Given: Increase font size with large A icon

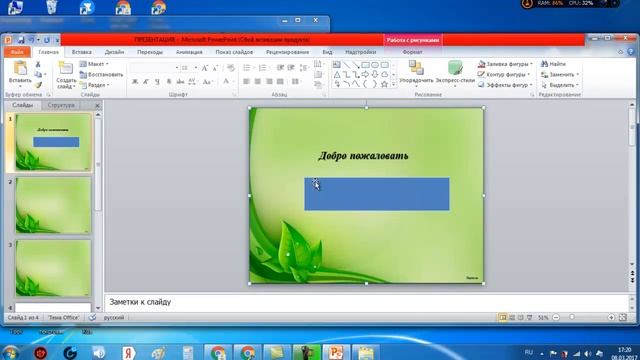Looking at the screenshot, I should [205, 68].
